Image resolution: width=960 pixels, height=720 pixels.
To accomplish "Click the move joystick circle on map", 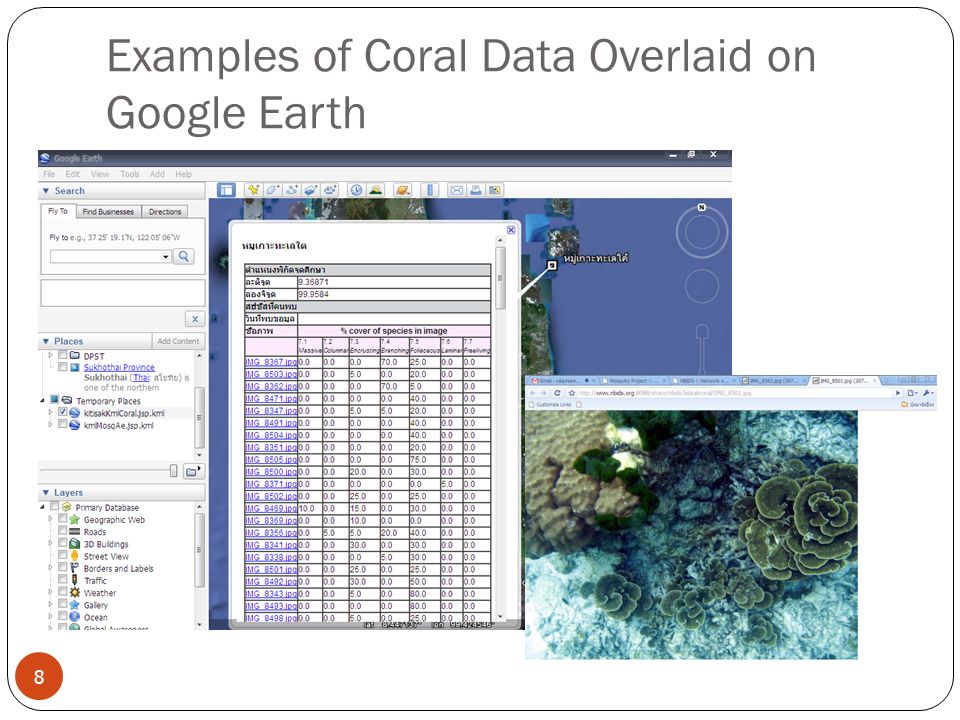I will click(x=702, y=286).
